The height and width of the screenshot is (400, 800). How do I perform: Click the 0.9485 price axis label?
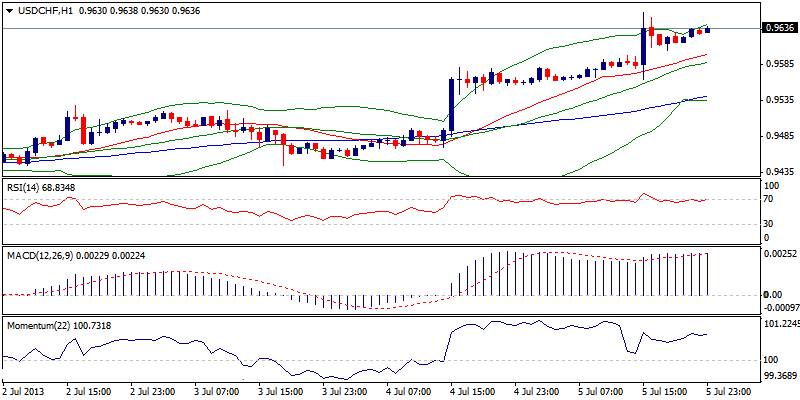click(778, 136)
